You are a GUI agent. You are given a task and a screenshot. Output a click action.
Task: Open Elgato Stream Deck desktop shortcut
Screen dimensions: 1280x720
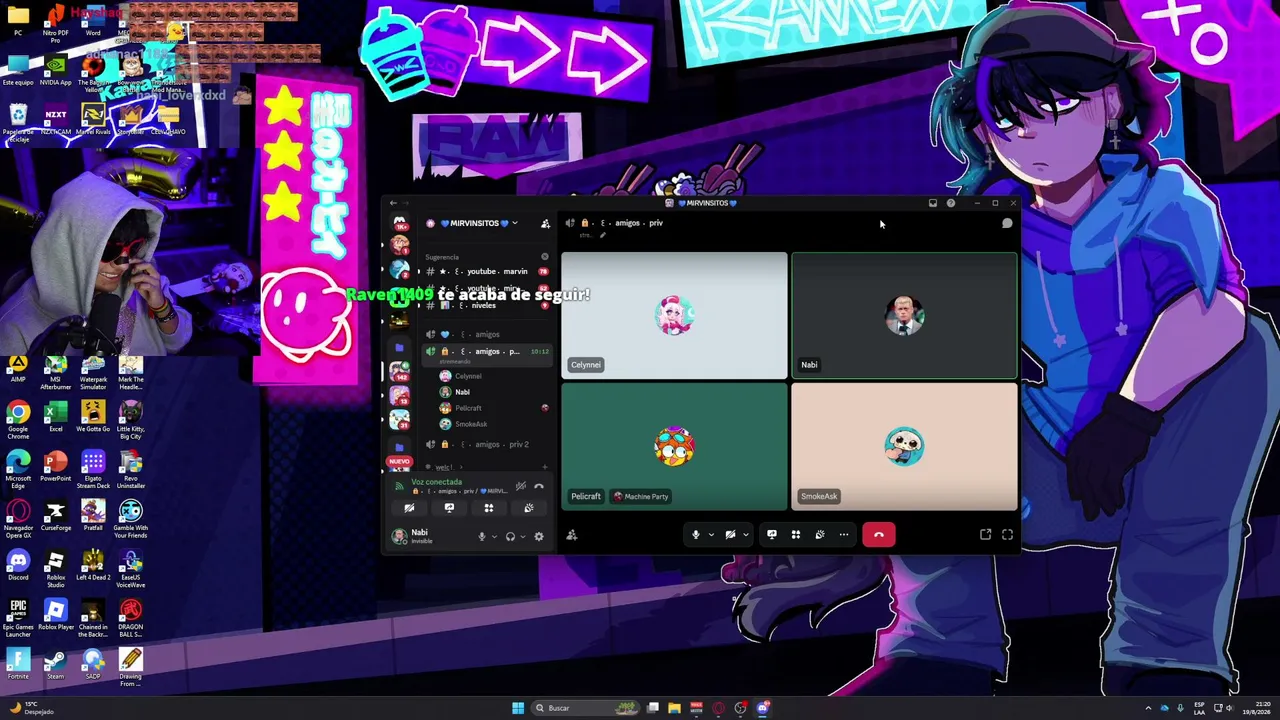click(93, 470)
